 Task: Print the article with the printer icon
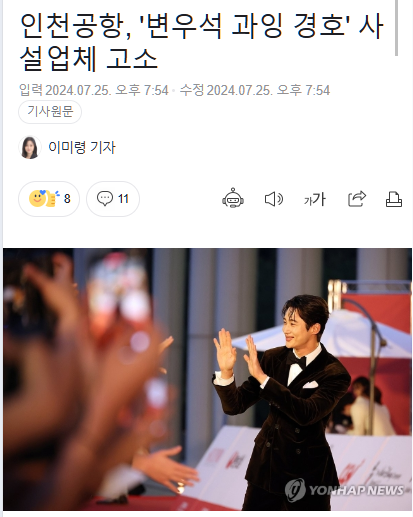[x=394, y=199]
